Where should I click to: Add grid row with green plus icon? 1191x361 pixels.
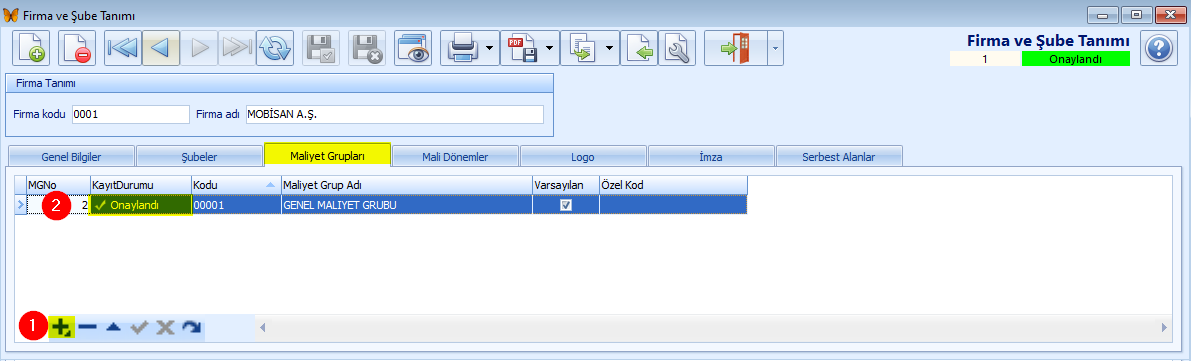pyautogui.click(x=62, y=328)
